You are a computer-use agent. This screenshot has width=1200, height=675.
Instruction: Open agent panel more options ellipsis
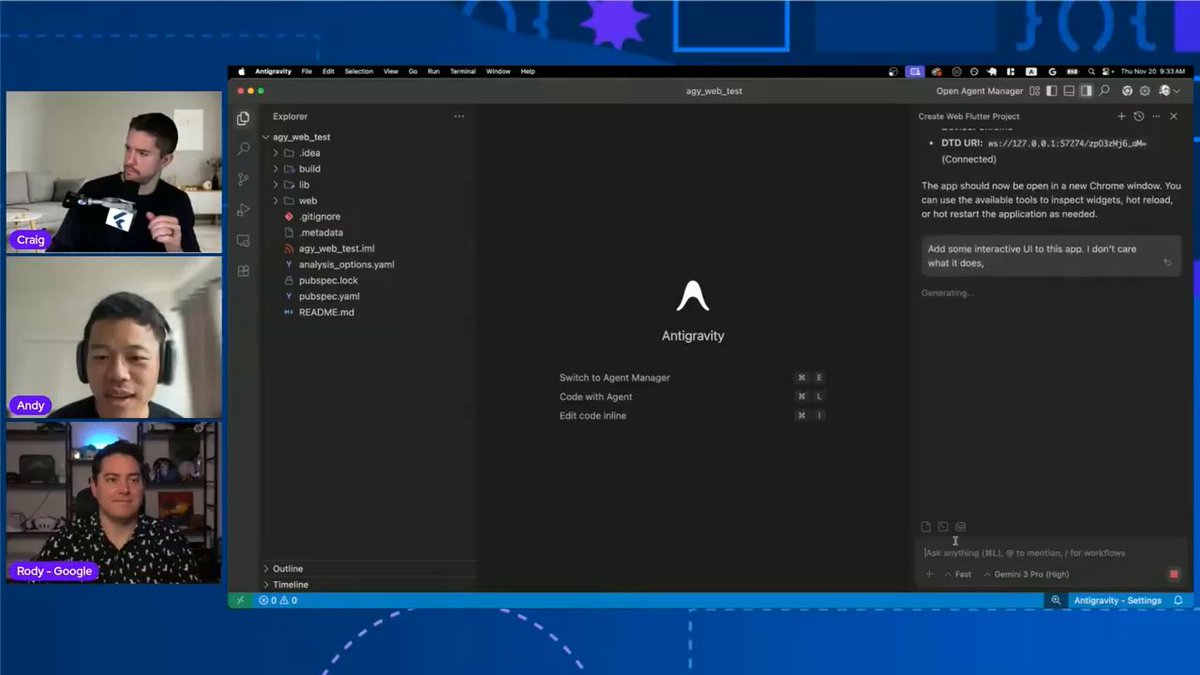(1156, 116)
